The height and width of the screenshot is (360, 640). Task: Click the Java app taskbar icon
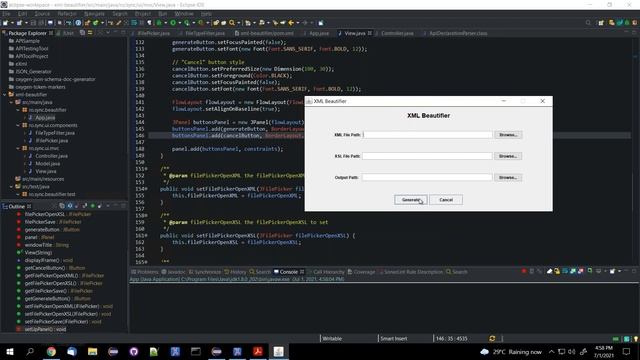tap(278, 351)
